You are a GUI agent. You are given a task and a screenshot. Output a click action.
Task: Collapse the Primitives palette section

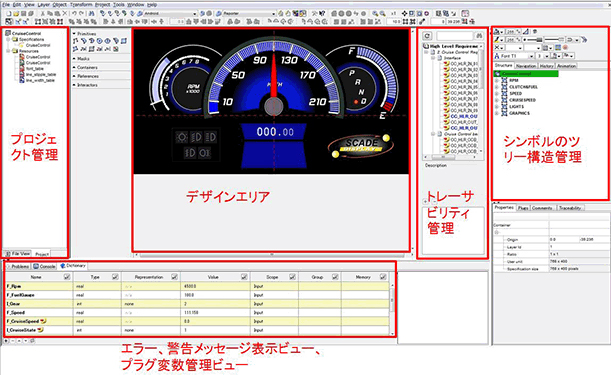click(x=74, y=34)
